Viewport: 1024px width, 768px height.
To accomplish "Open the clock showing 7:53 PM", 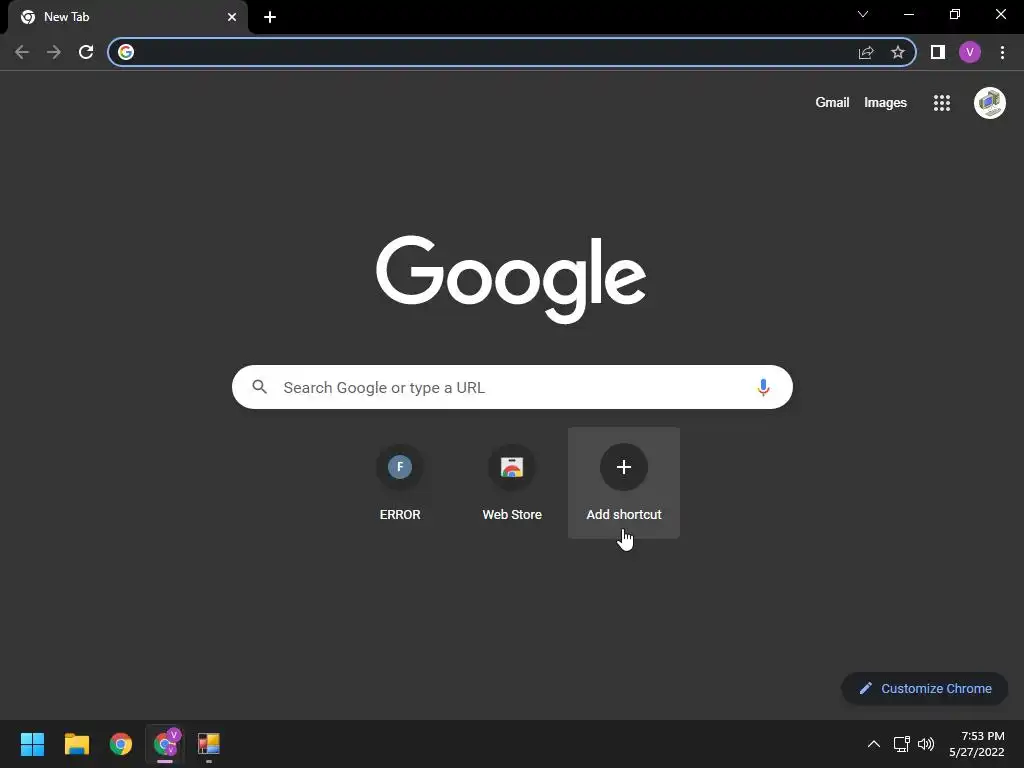I will tap(977, 744).
